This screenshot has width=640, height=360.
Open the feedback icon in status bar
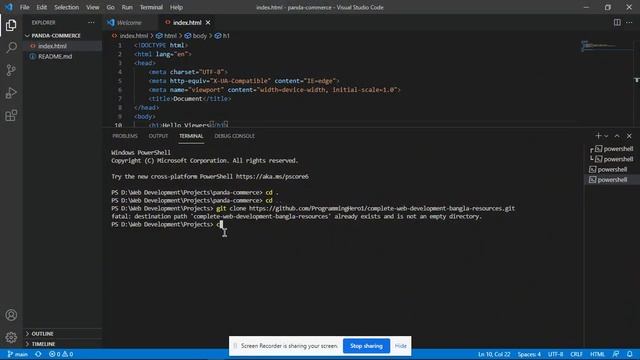pos(616,354)
